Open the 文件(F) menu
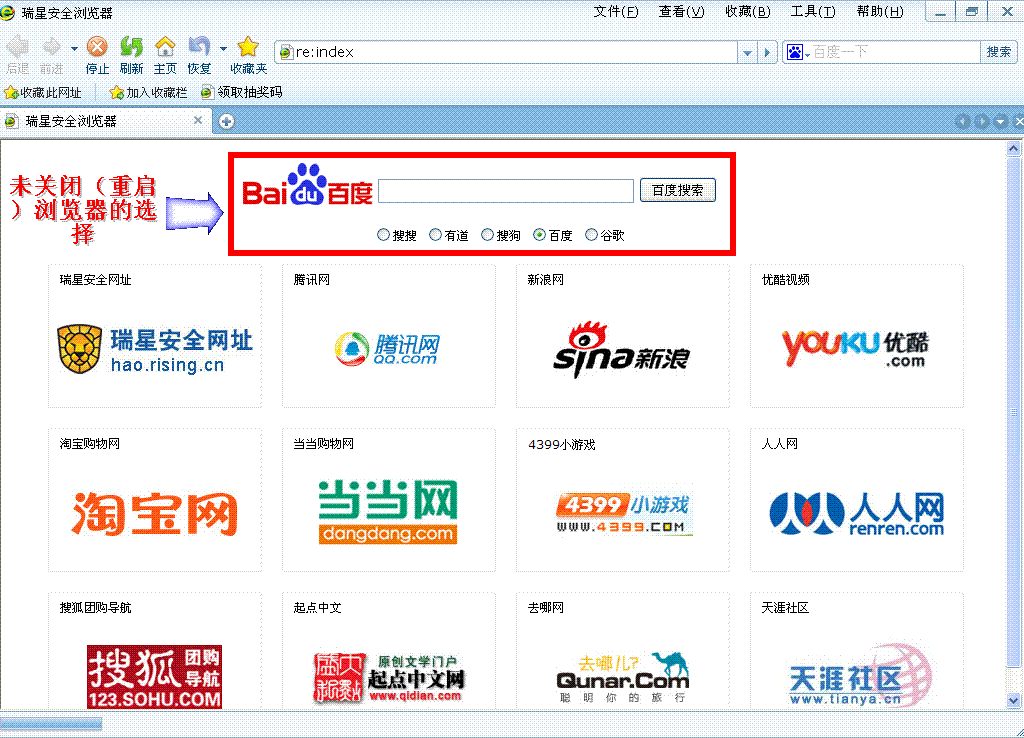Screen dimensions: 1024x738 coord(616,12)
